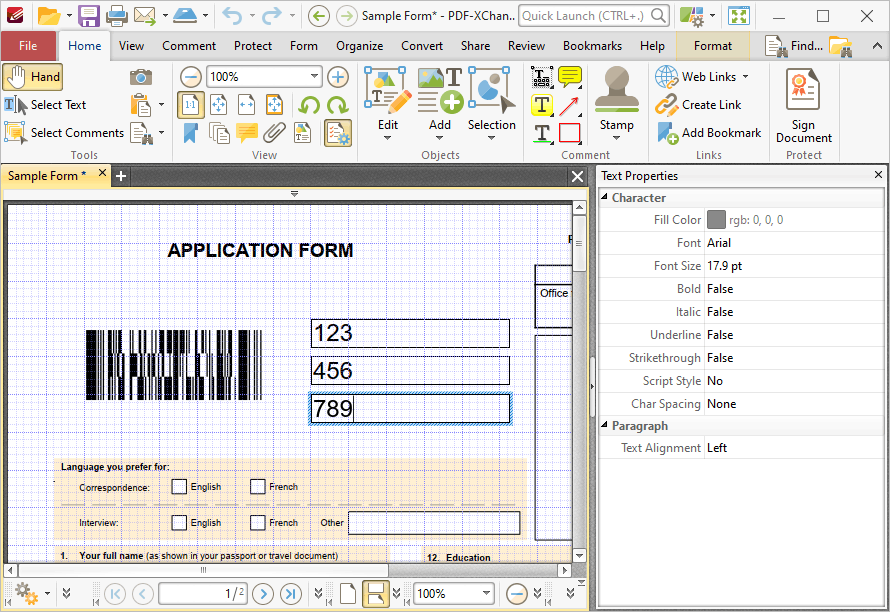Click the horizontal scrollbar thumb of document
The width and height of the screenshot is (890, 612).
(x=203, y=569)
